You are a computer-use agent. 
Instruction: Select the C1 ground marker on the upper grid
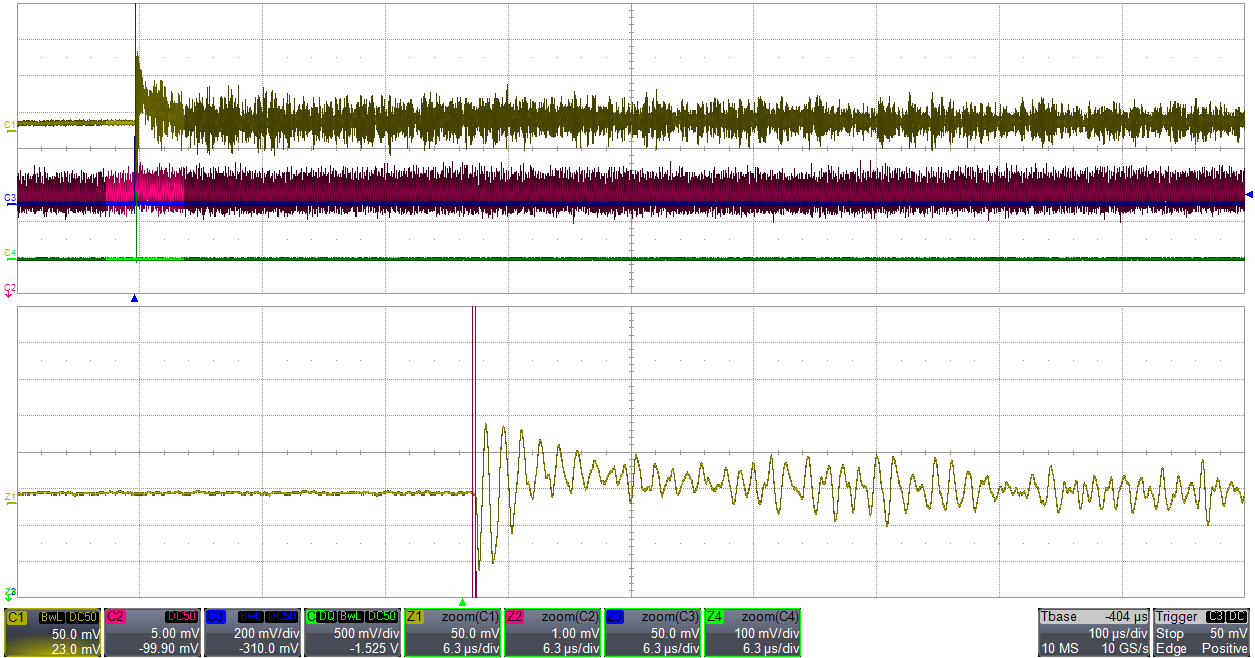[10, 125]
